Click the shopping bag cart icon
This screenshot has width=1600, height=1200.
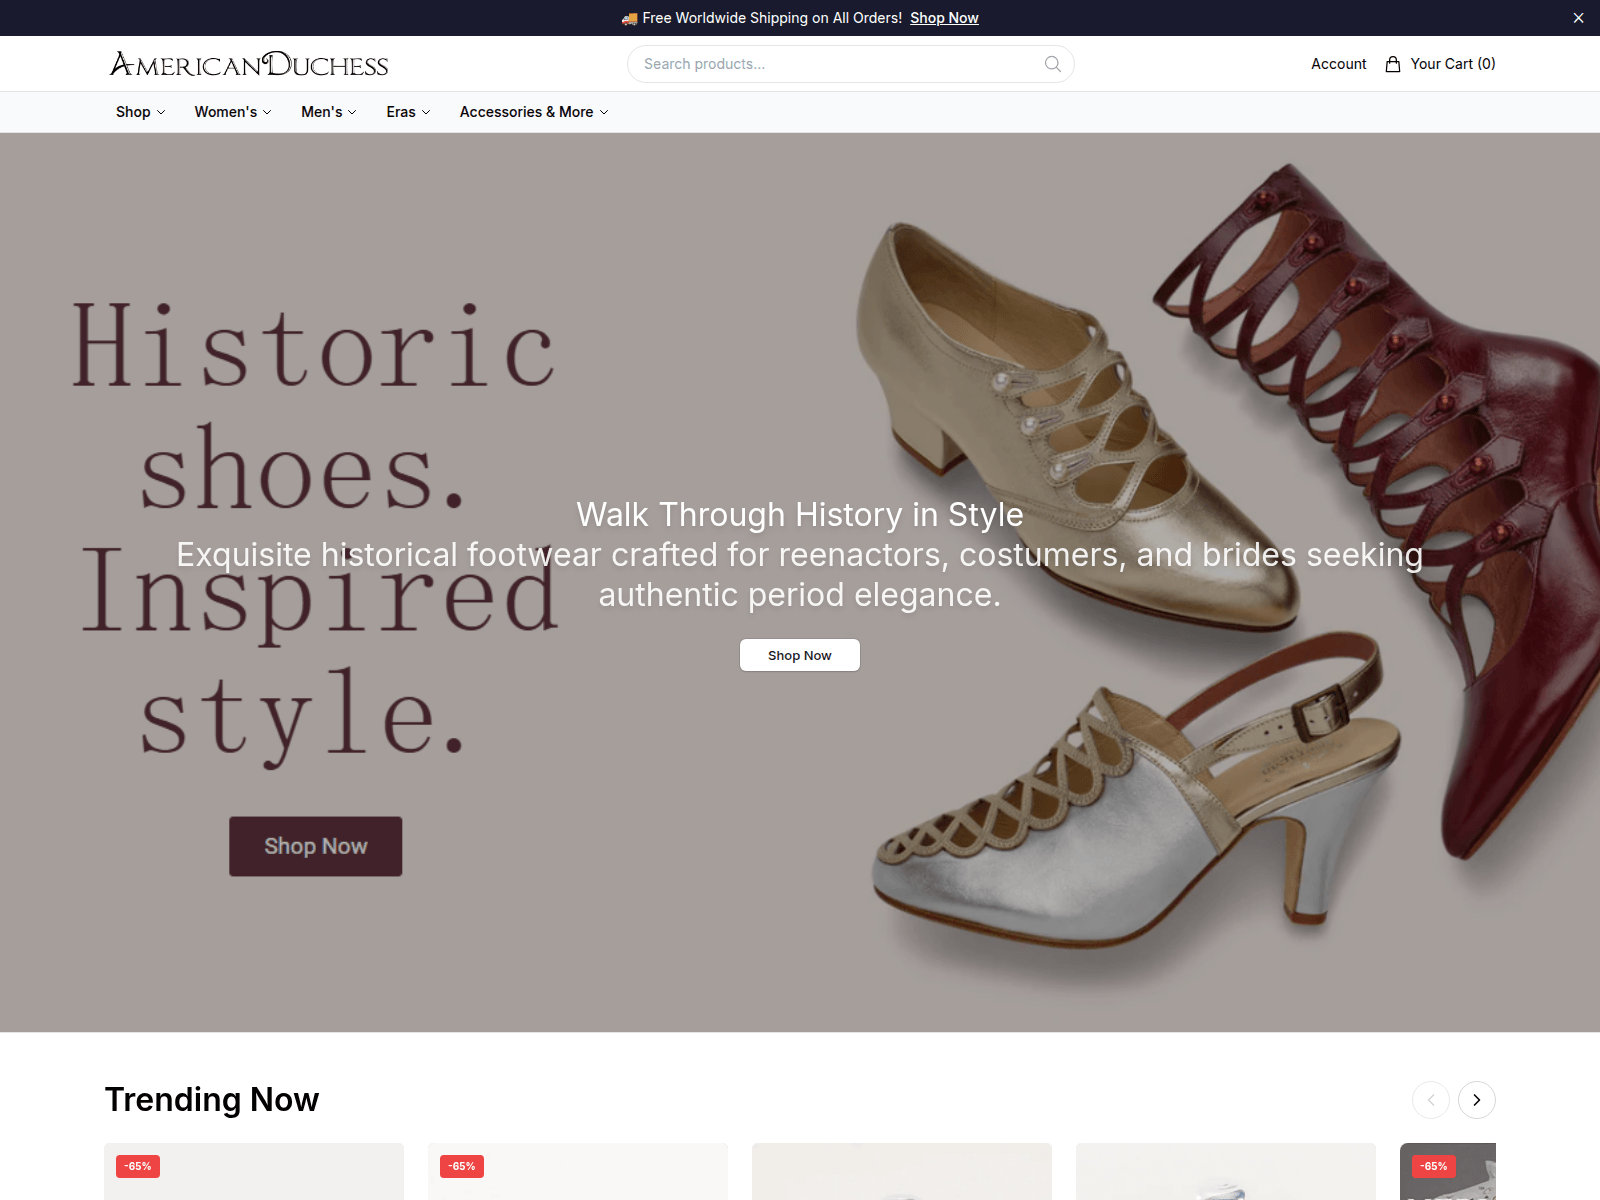click(1393, 64)
